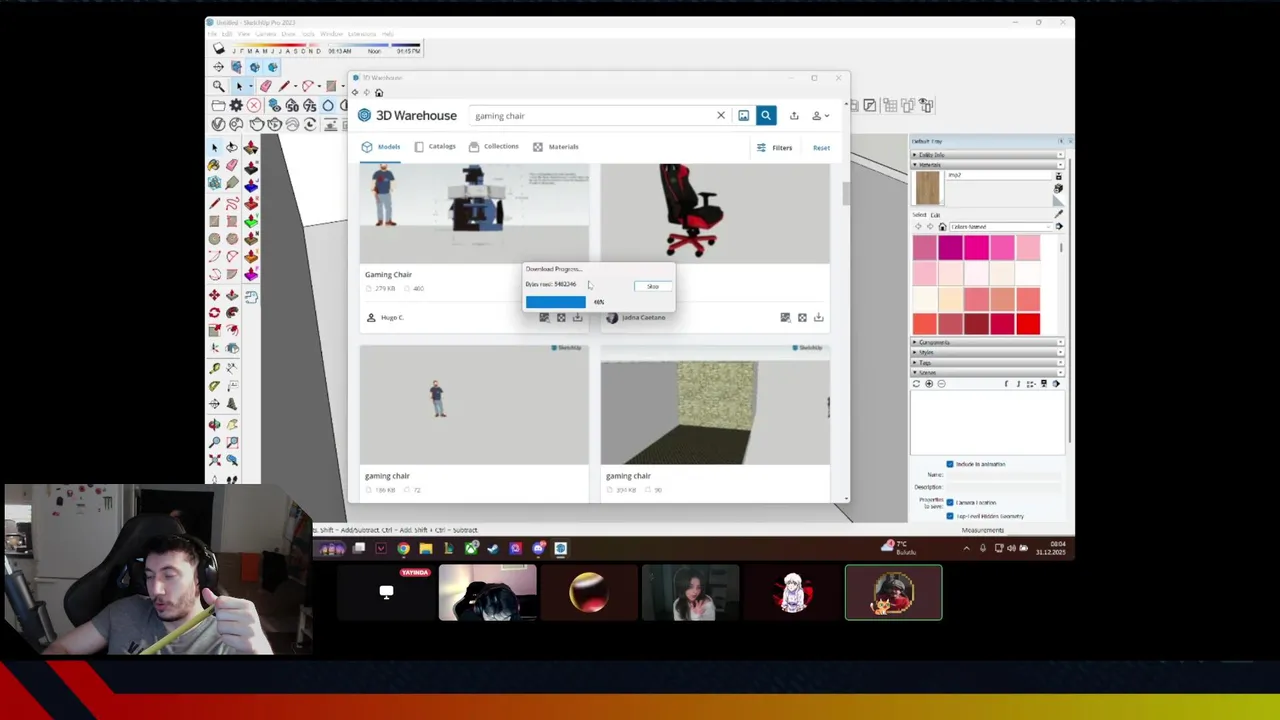Viewport: 1280px width, 720px height.
Task: Expand the Entity Info panel
Action: click(x=987, y=155)
